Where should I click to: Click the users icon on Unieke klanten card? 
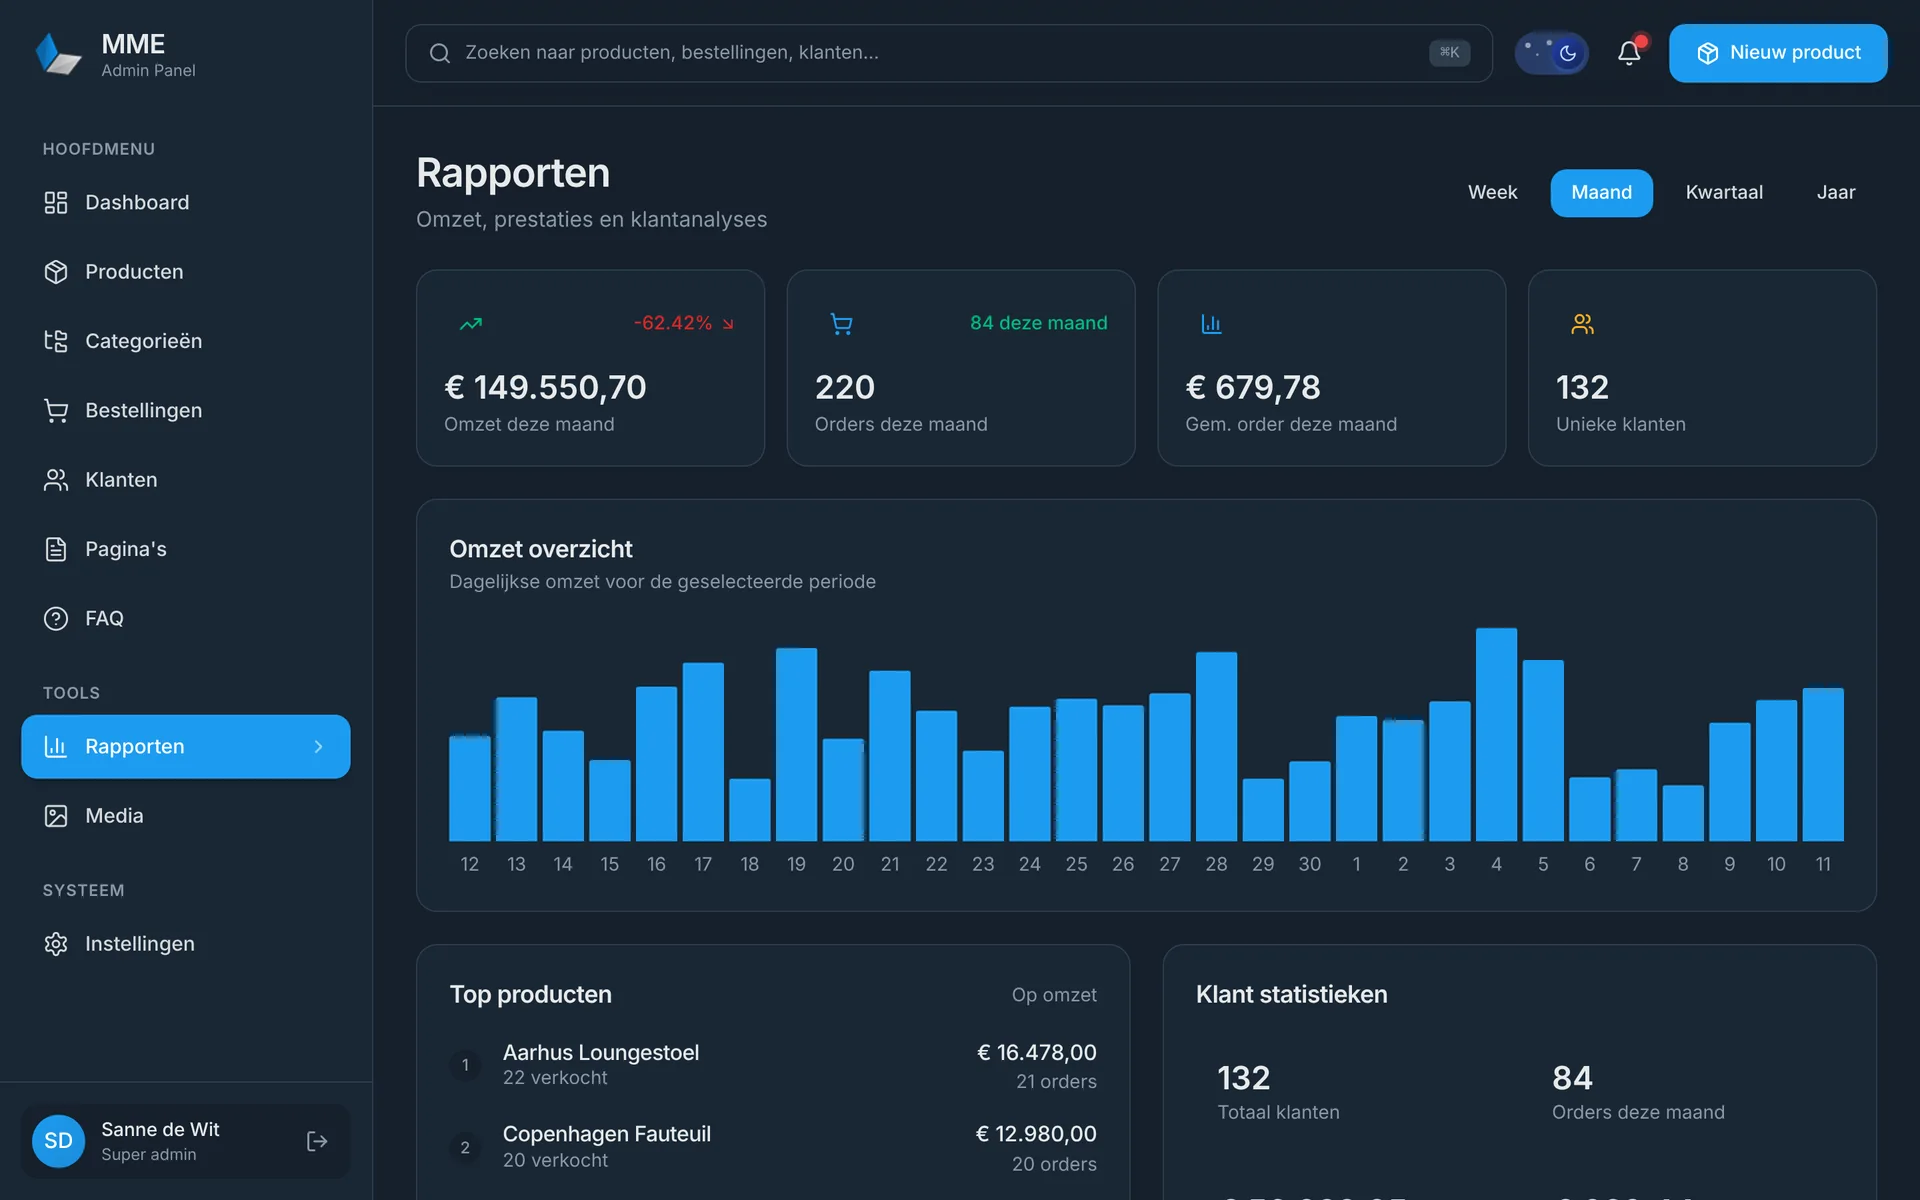(x=1582, y=324)
